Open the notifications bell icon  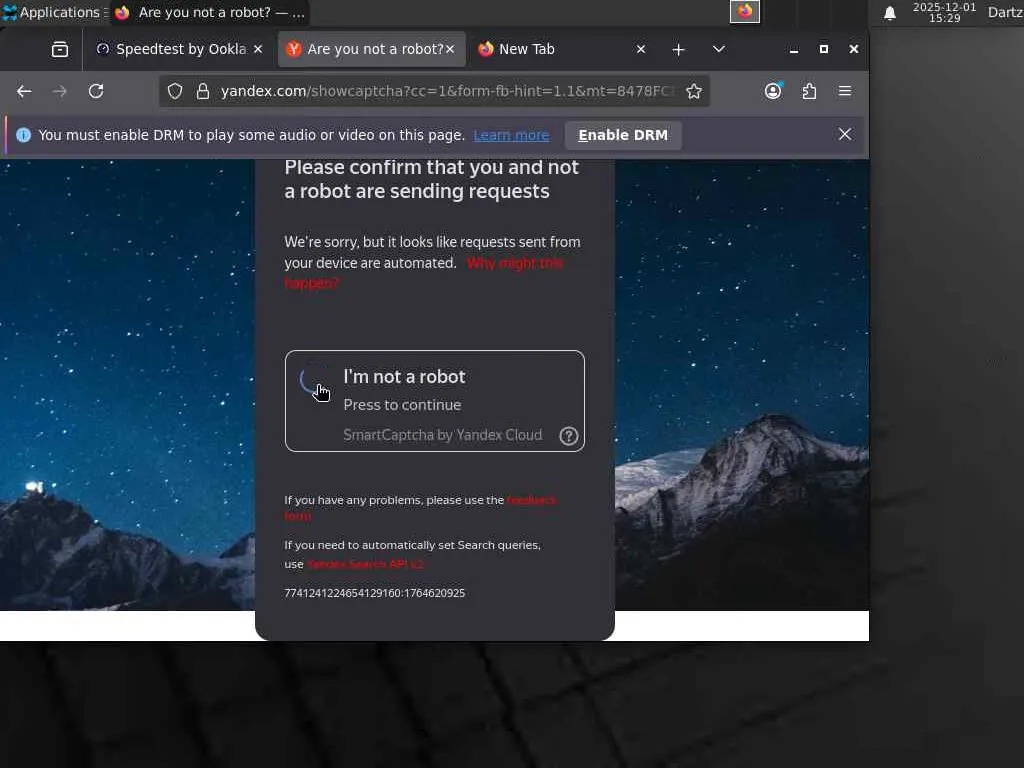[x=889, y=13]
